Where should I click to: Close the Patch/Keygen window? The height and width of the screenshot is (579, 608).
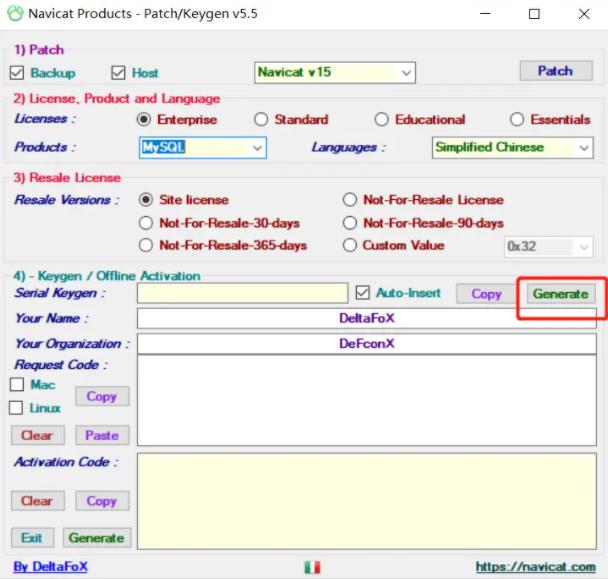[x=584, y=14]
